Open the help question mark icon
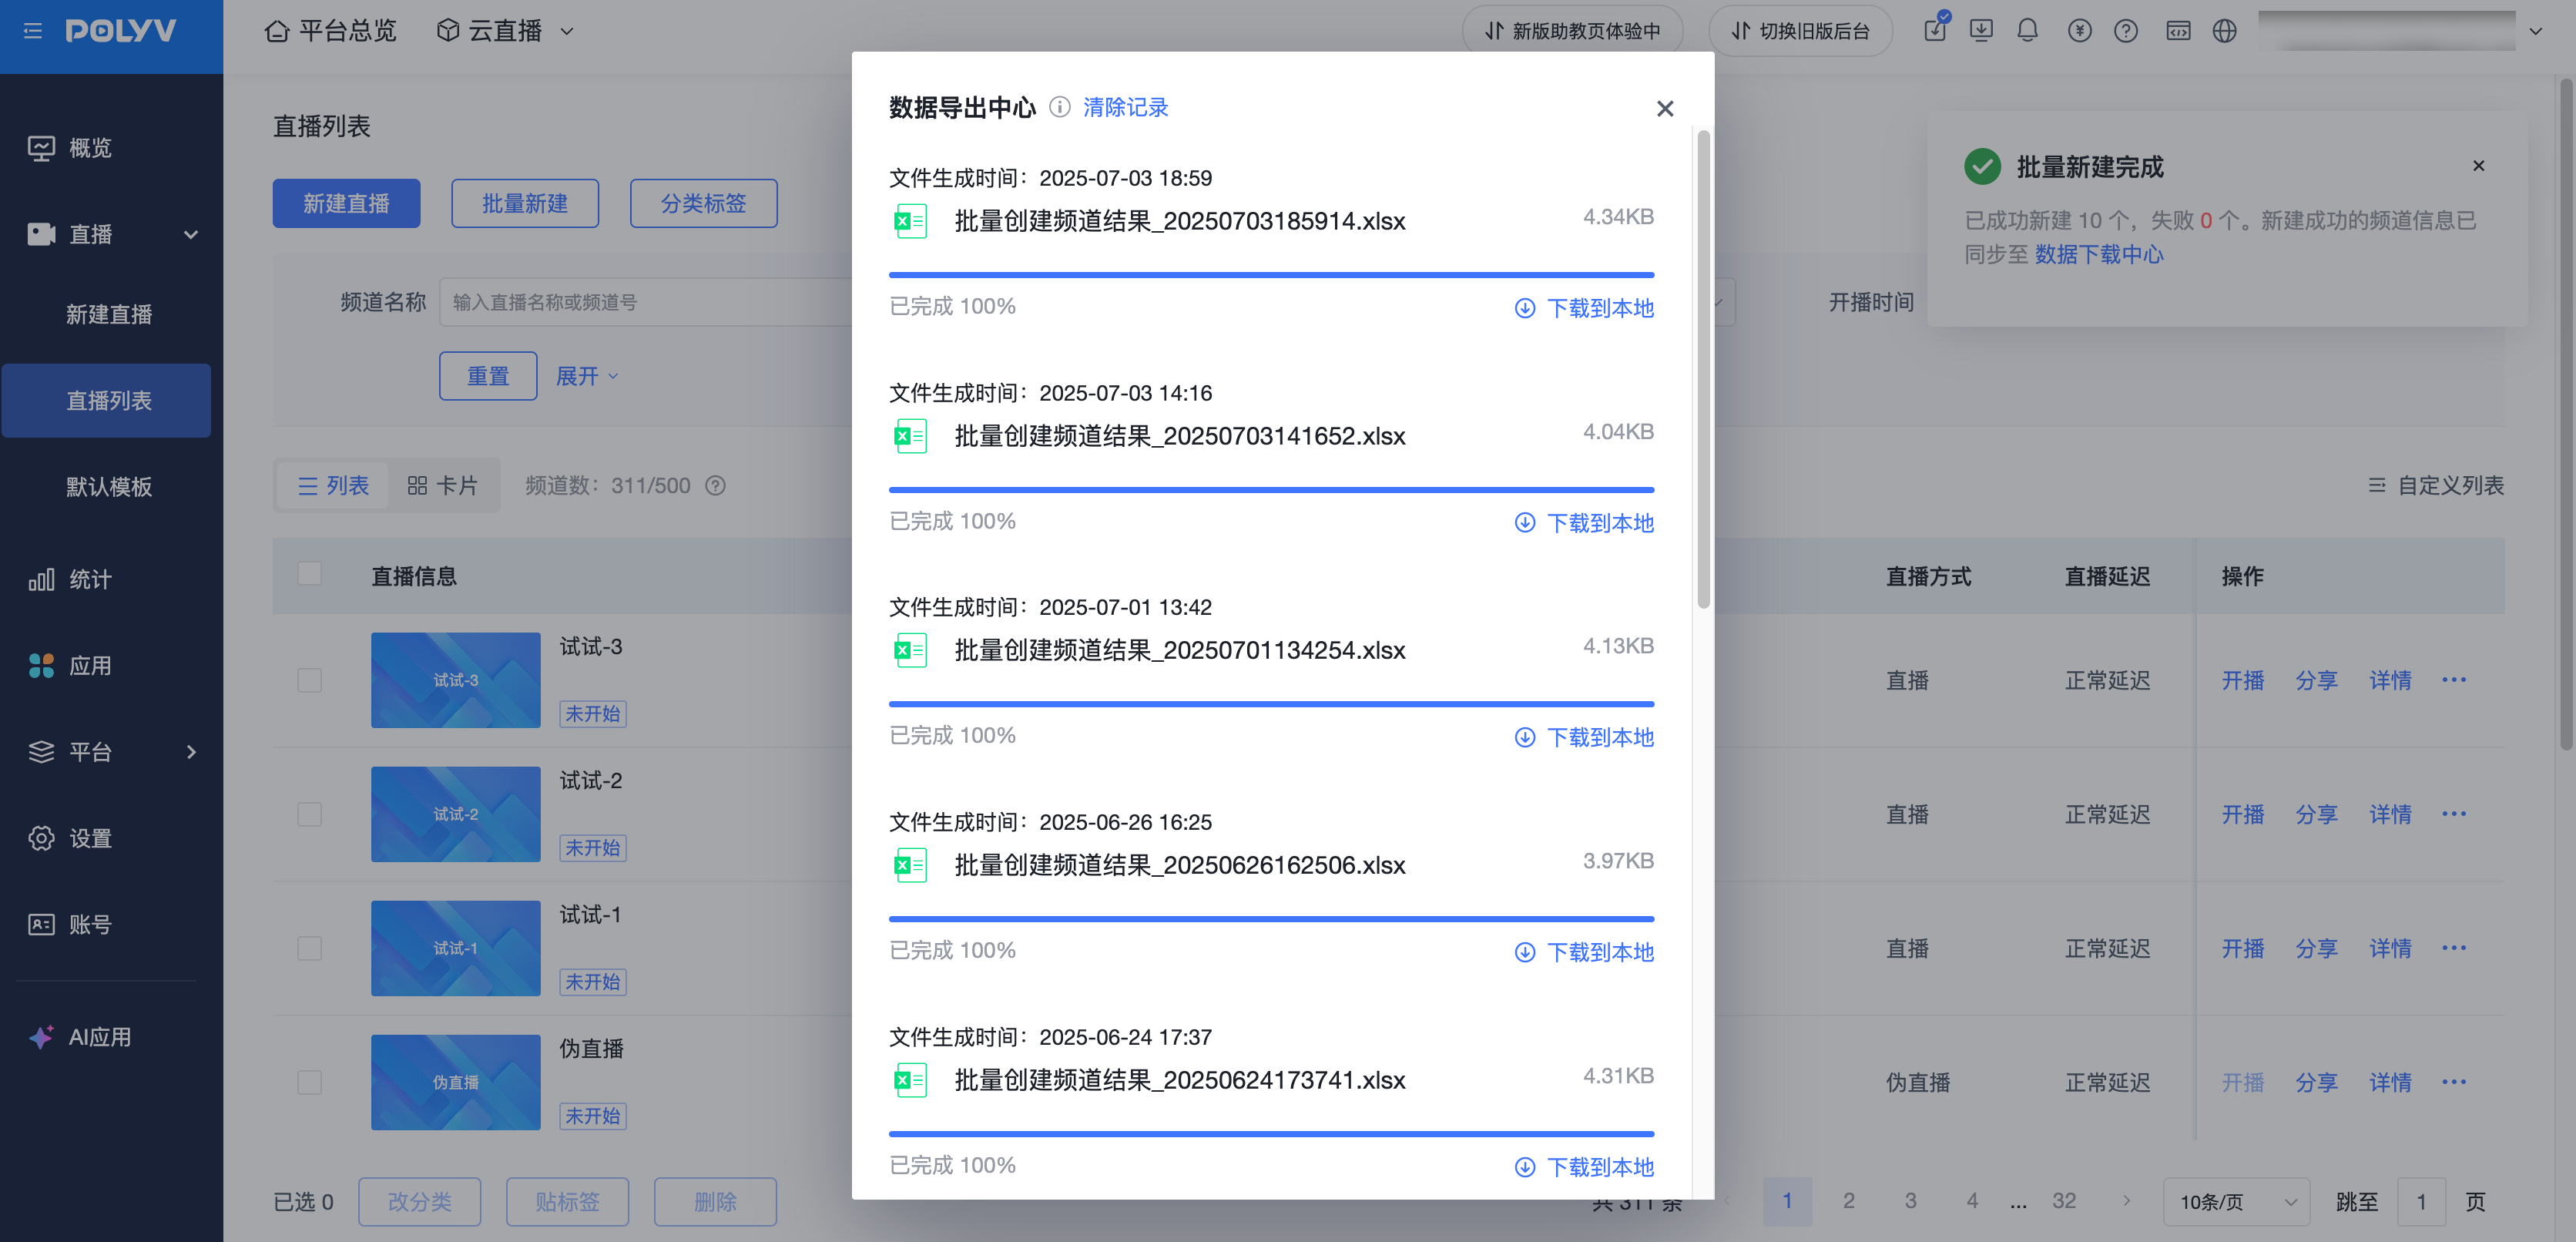Screen dimensions: 2576x1242 point(2126,31)
